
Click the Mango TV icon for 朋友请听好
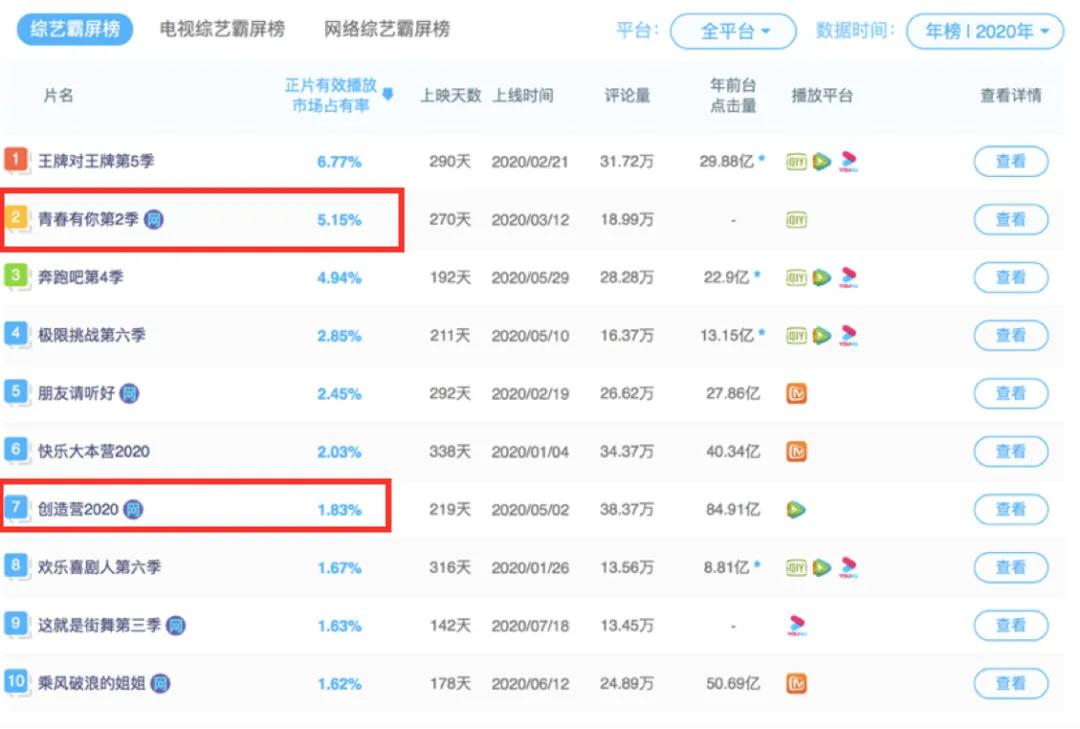click(796, 394)
